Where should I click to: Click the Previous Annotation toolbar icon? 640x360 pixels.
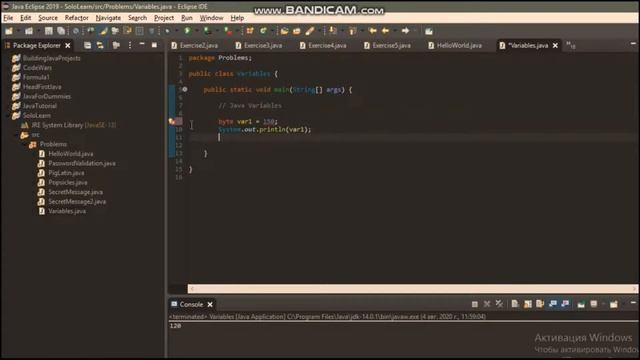point(353,31)
